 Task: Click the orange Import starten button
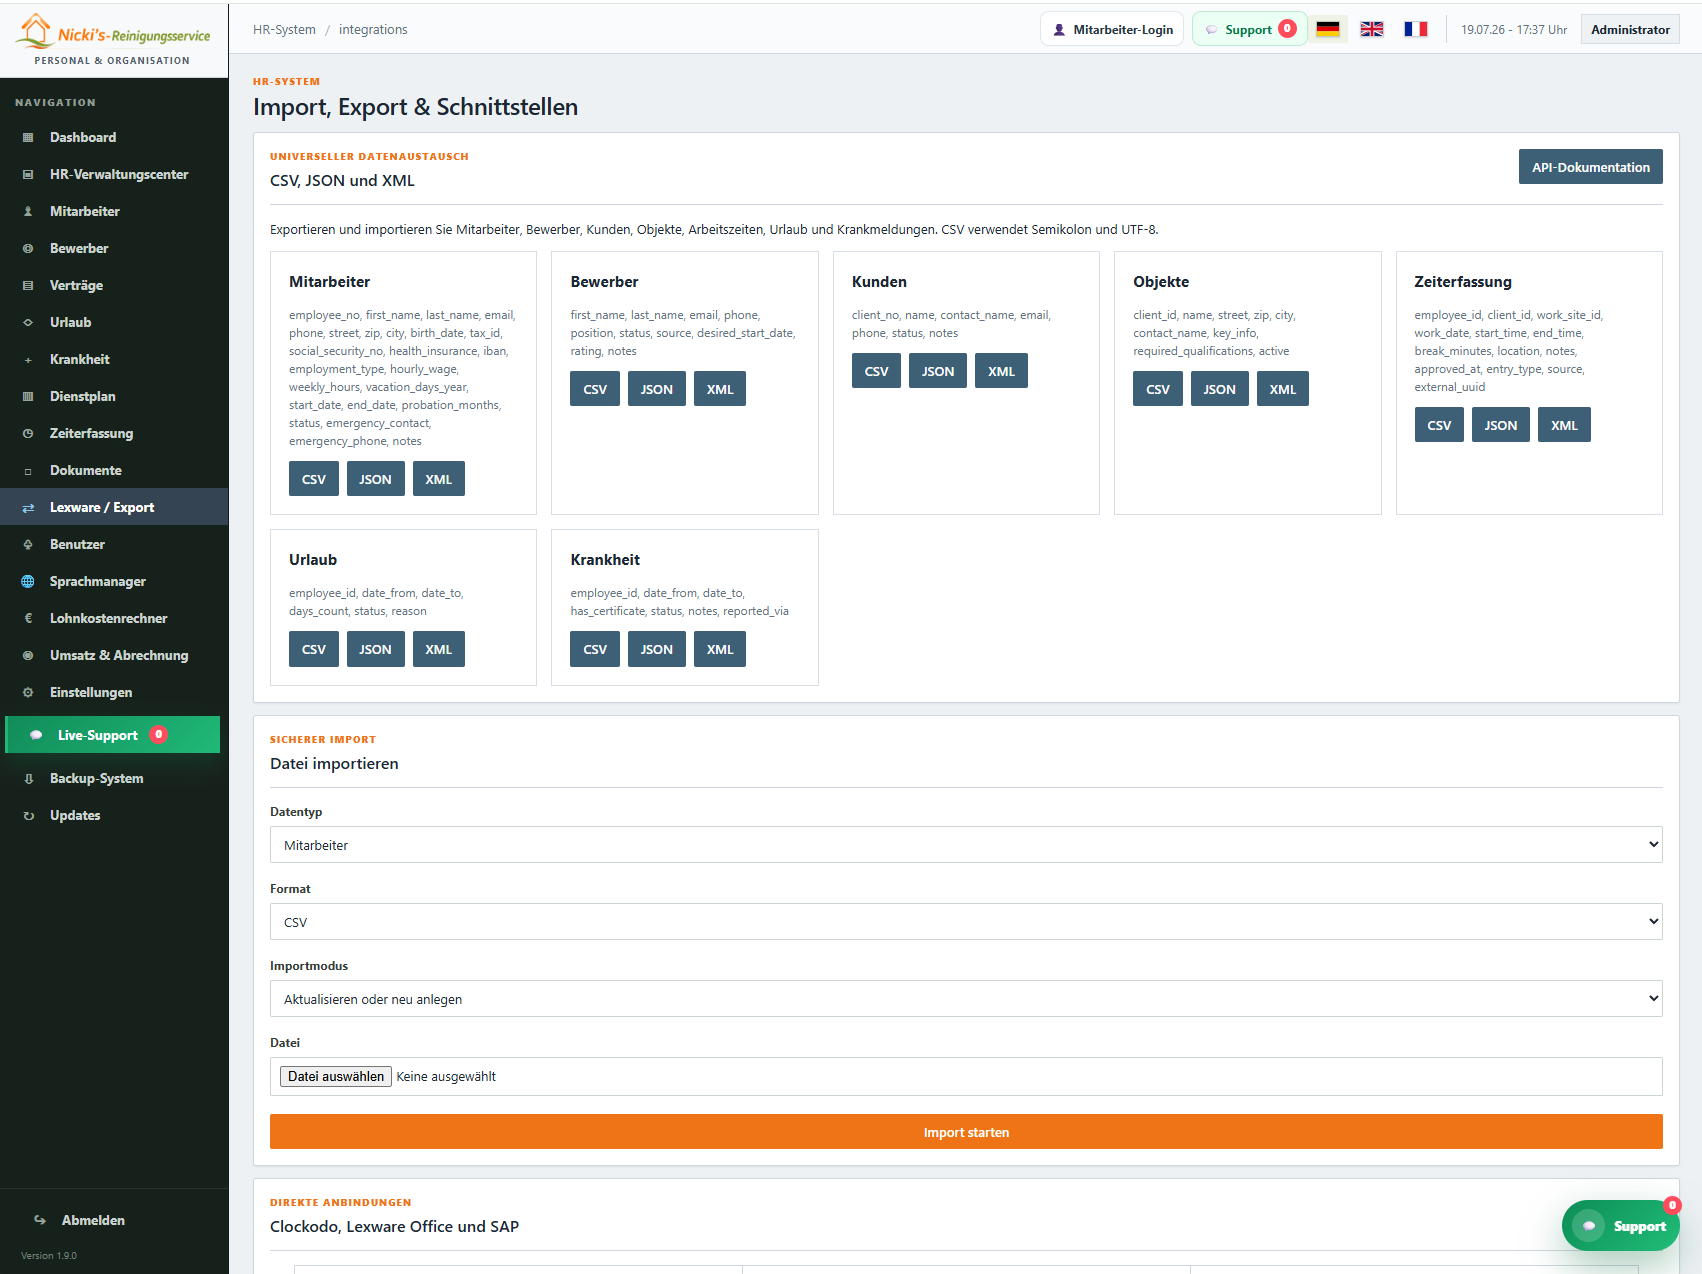(x=966, y=1132)
